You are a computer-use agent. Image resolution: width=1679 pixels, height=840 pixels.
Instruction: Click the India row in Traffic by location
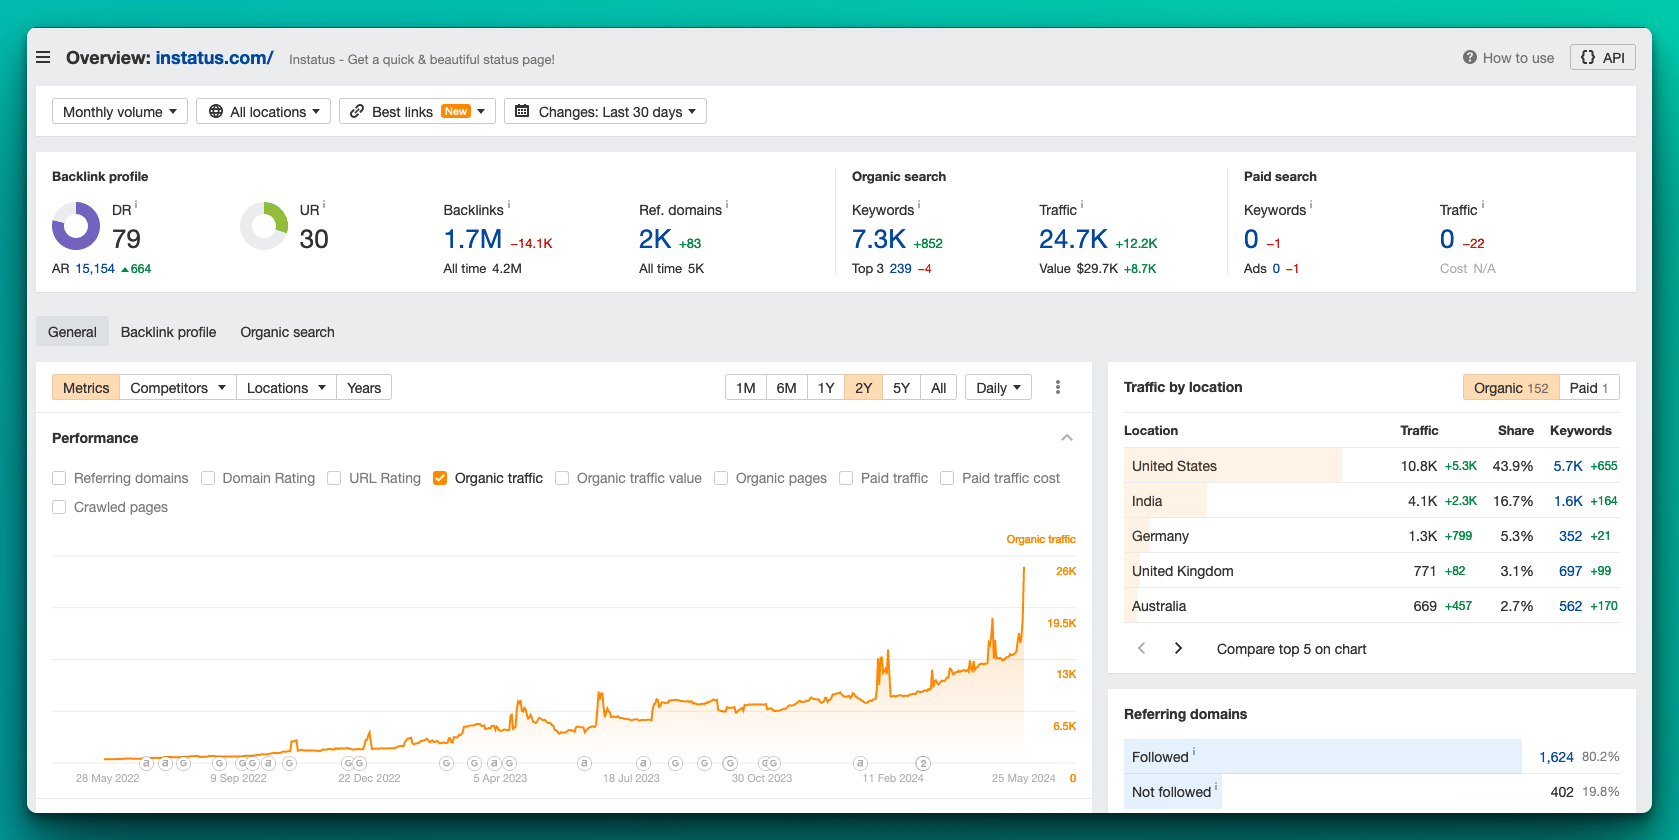pyautogui.click(x=1372, y=501)
